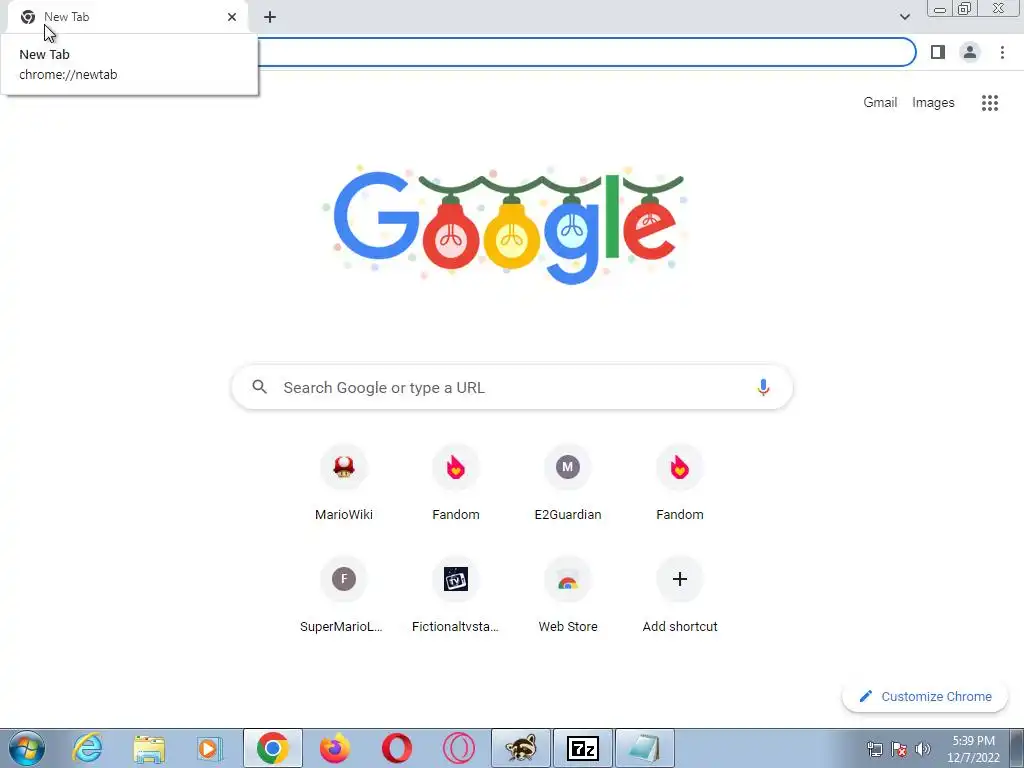
Task: Launch Windows Media Player from taskbar
Action: (210, 748)
